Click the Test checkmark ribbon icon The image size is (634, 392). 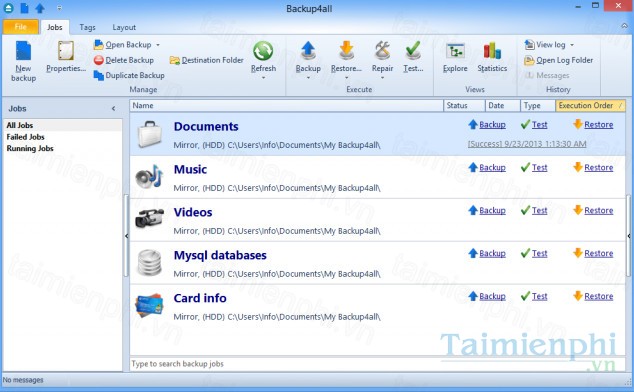[x=413, y=51]
